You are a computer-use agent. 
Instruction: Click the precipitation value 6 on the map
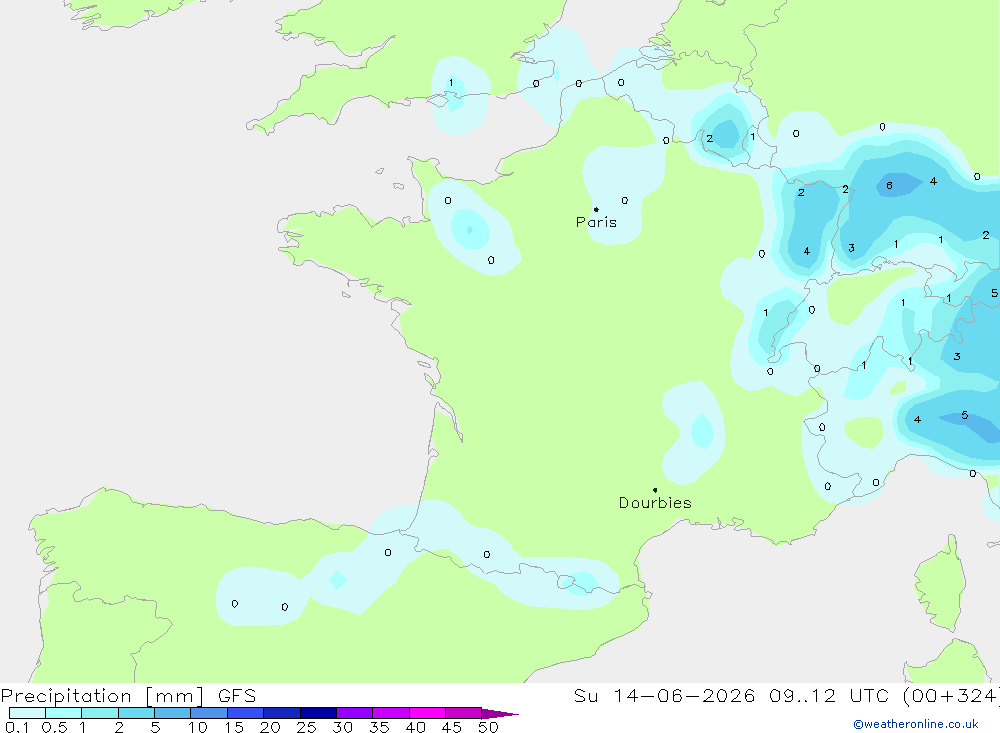tap(889, 186)
